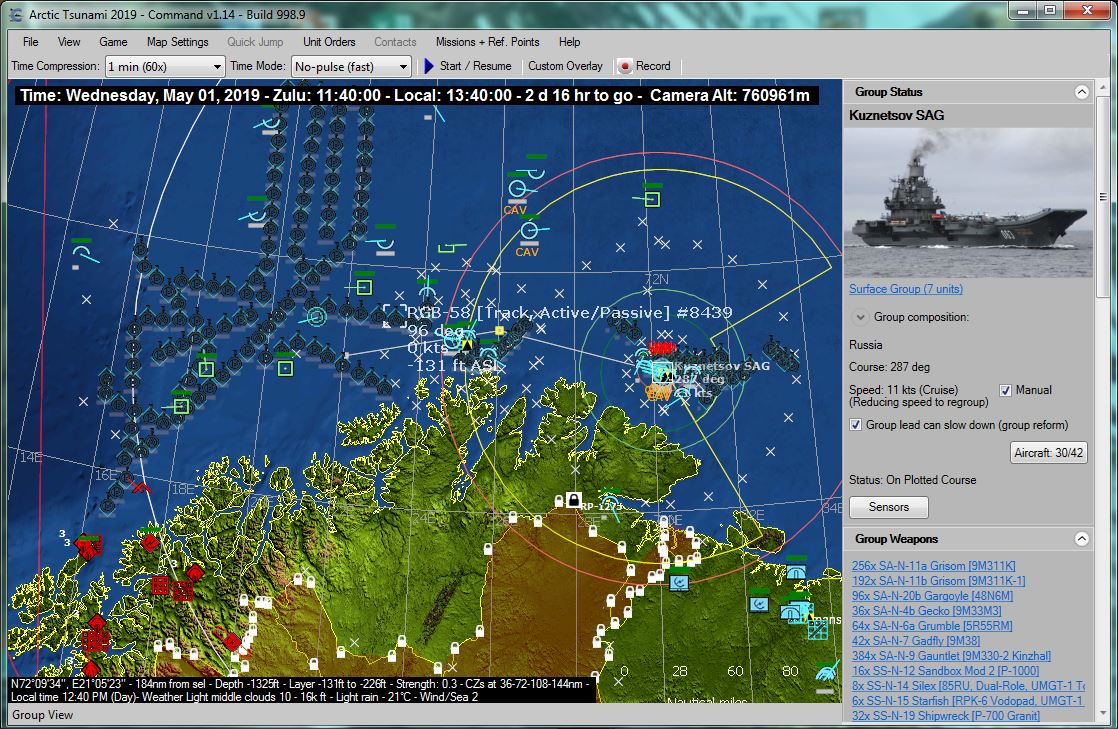Open SA-N-9 Gauntlet weapon link

point(951,656)
